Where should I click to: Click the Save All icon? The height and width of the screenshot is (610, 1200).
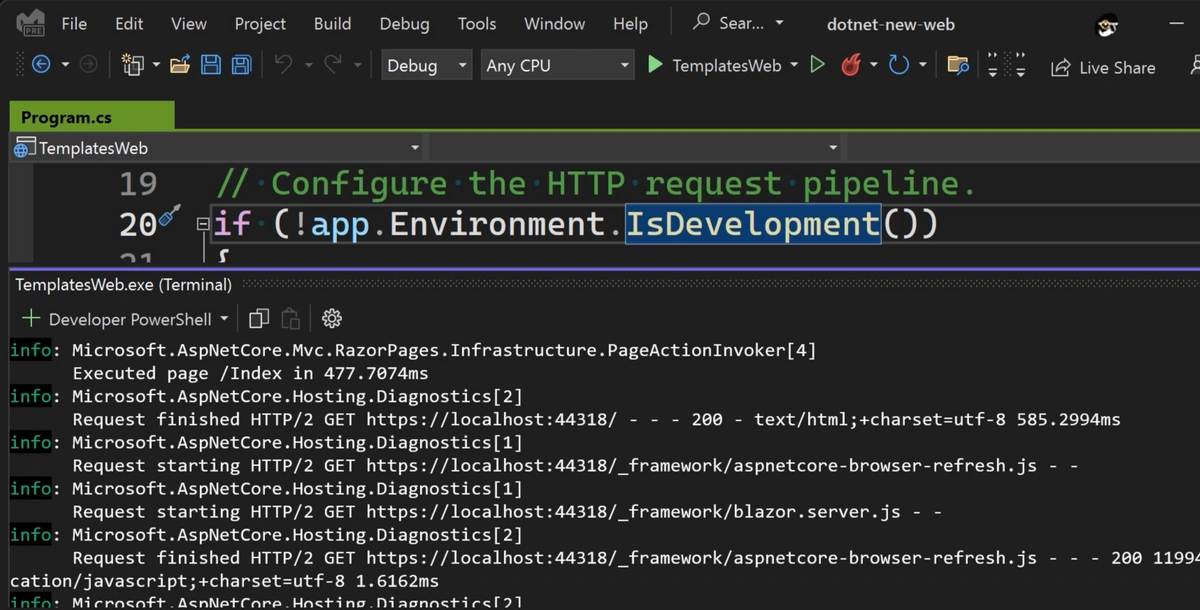click(x=241, y=65)
